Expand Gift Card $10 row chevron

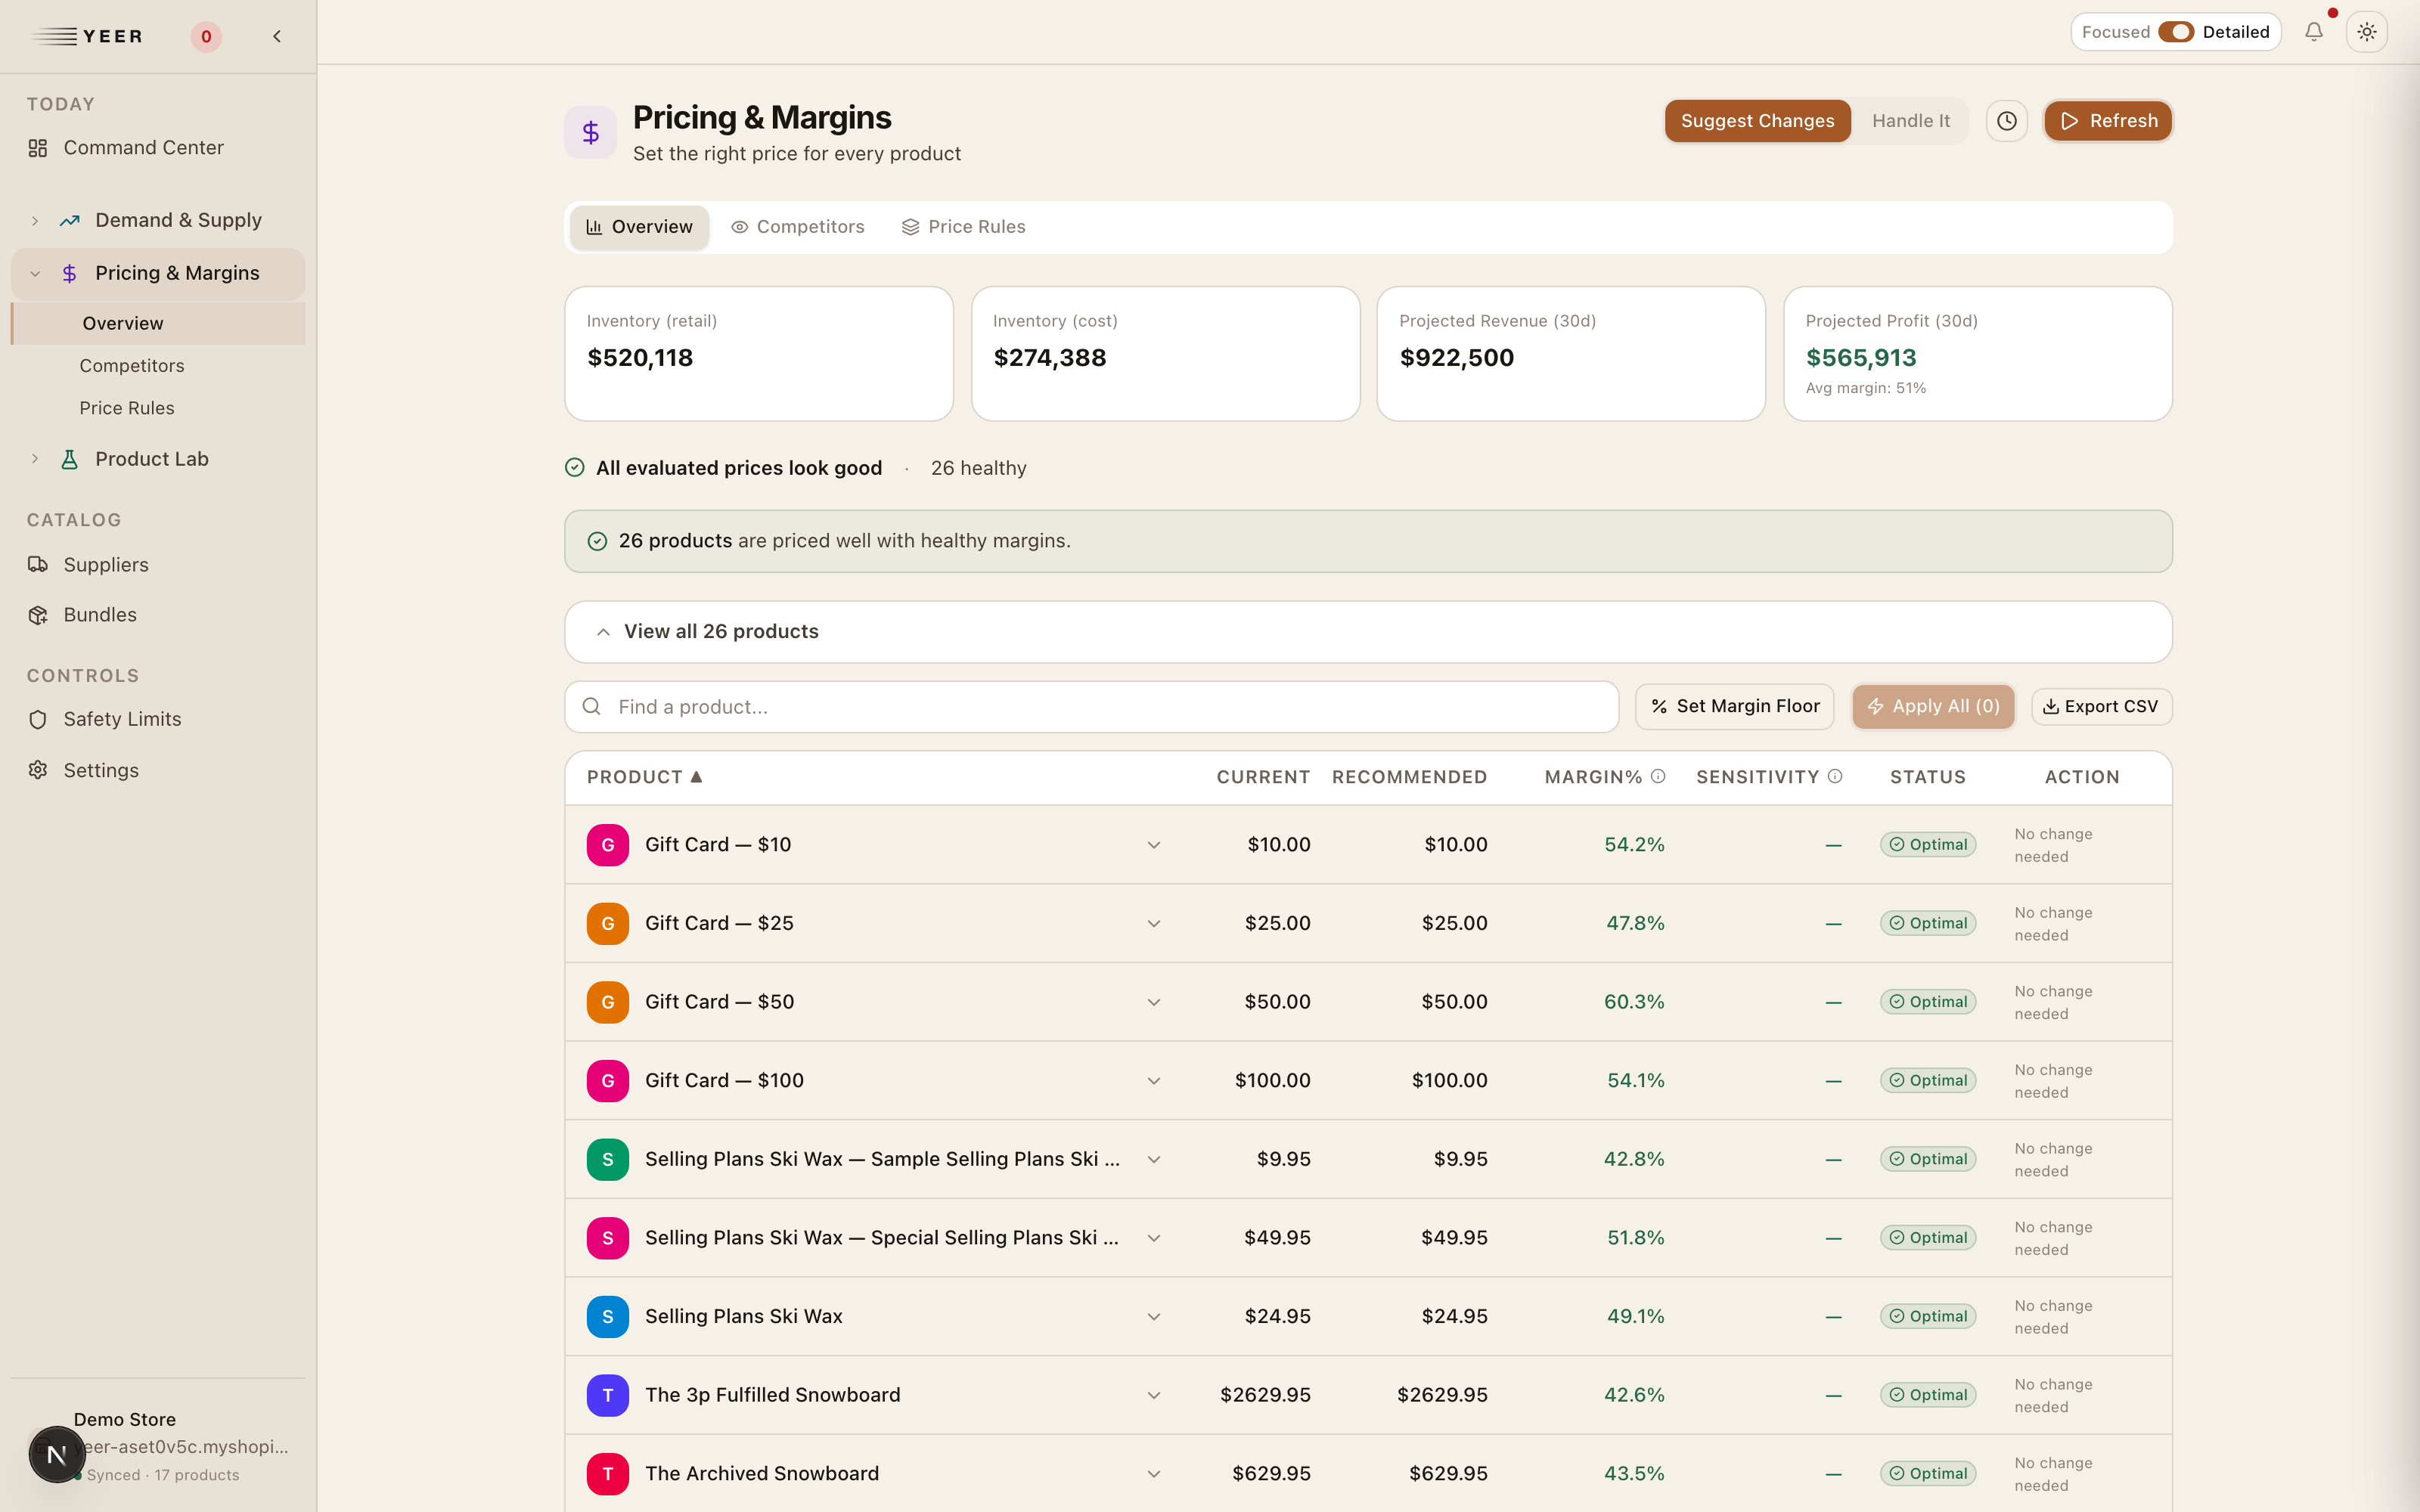[x=1153, y=845]
